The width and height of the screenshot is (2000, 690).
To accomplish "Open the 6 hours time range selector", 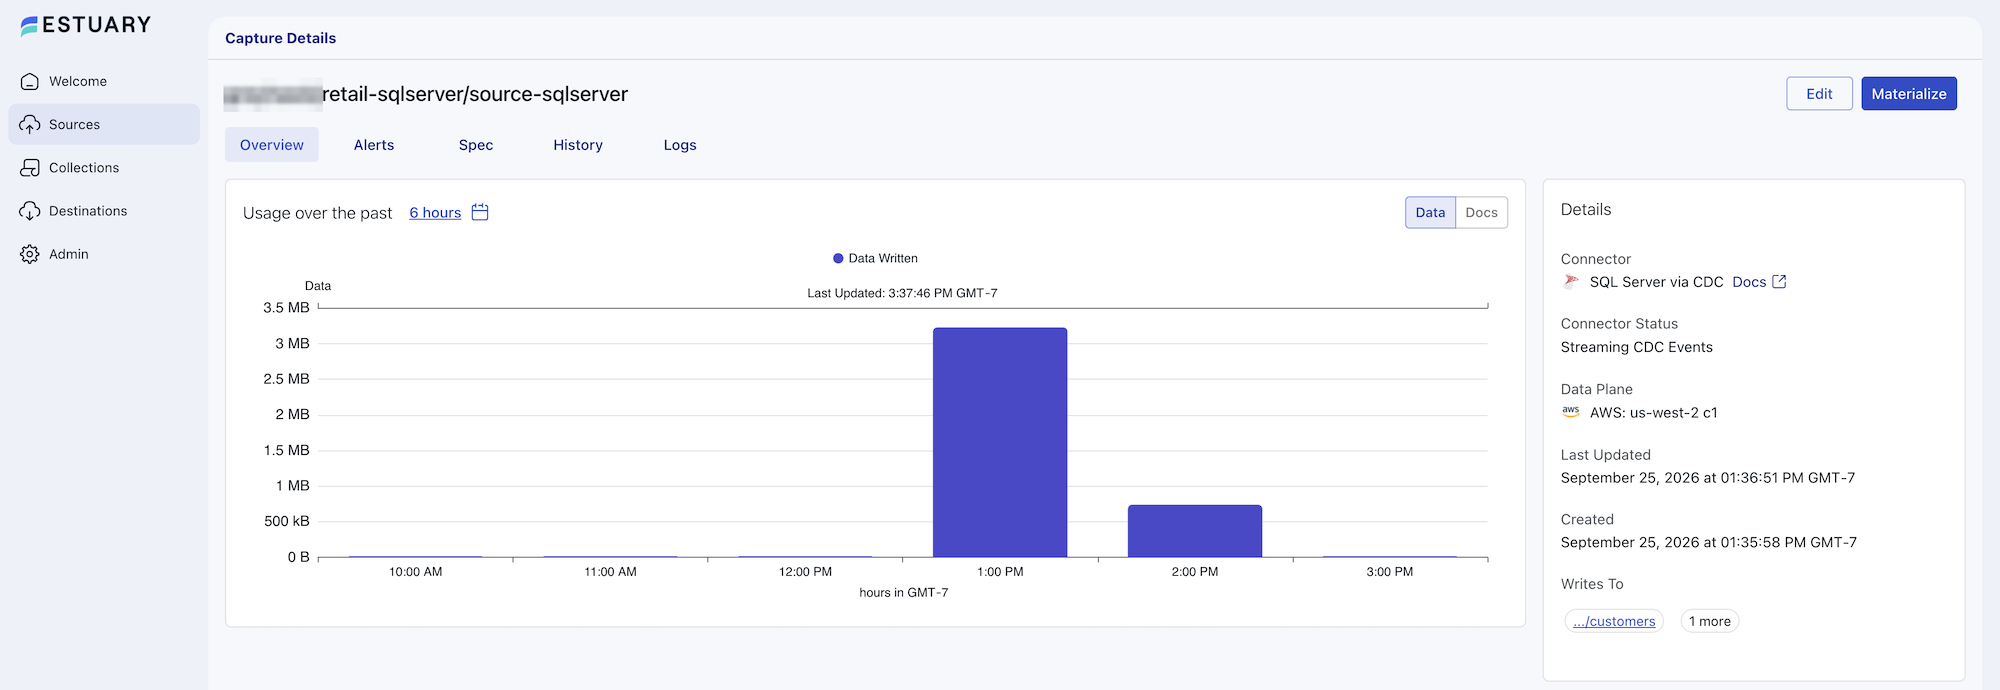I will [x=435, y=213].
